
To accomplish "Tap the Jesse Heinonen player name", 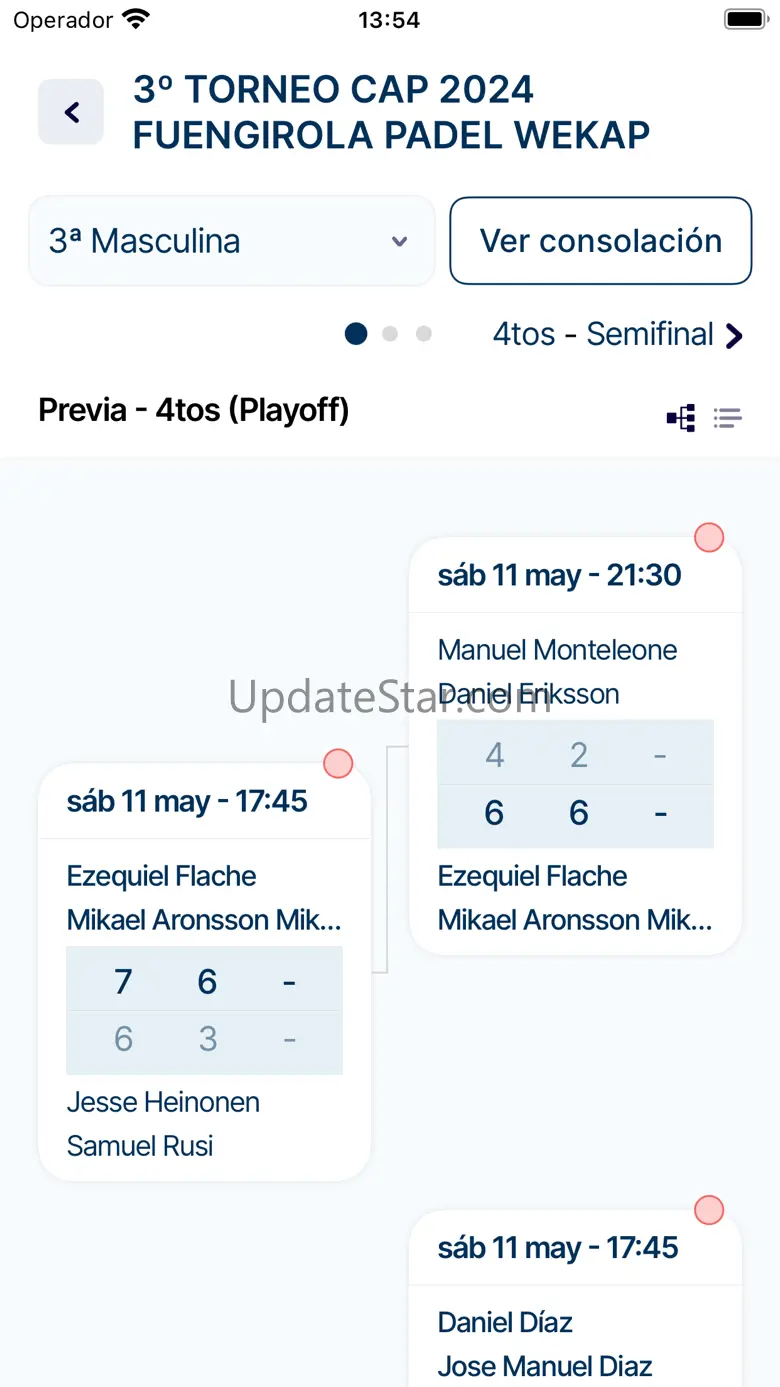I will click(x=163, y=1102).
